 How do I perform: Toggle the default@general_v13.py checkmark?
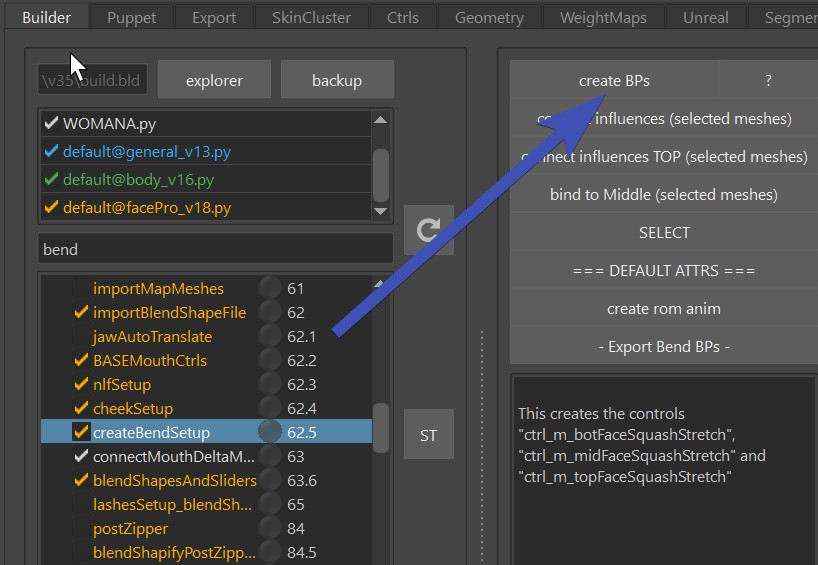(51, 151)
